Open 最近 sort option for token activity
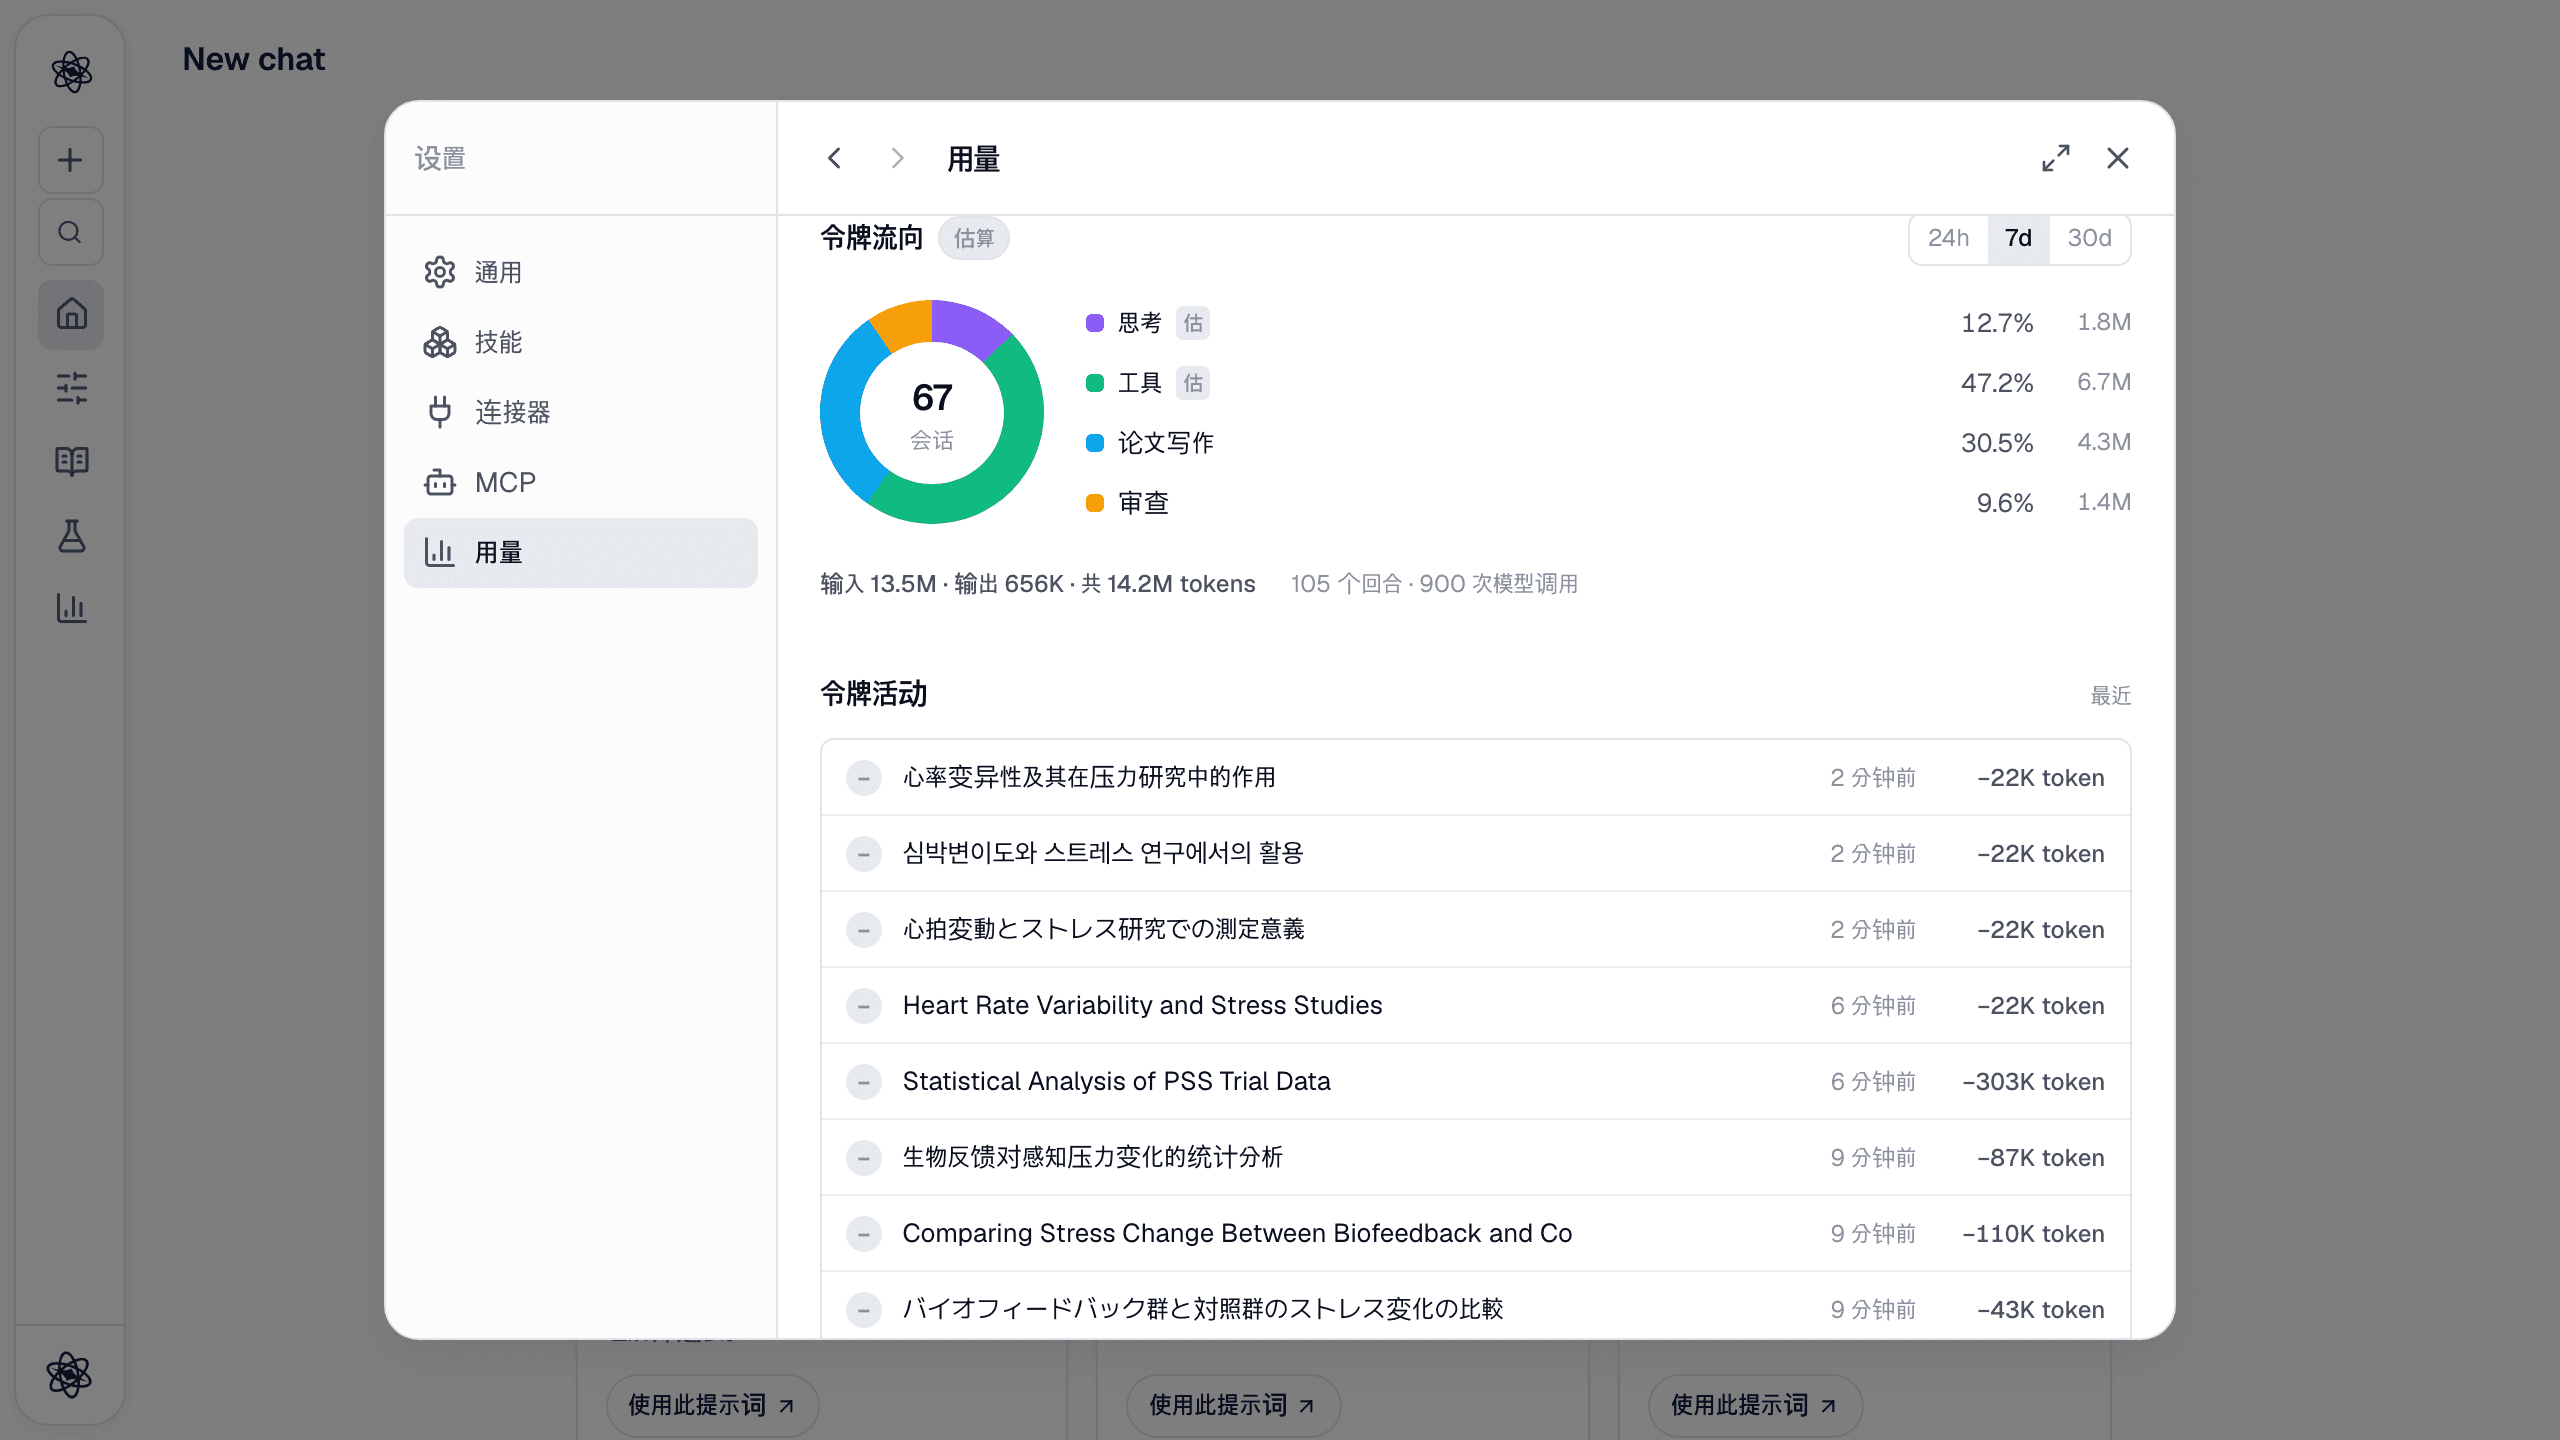 pos(2111,695)
